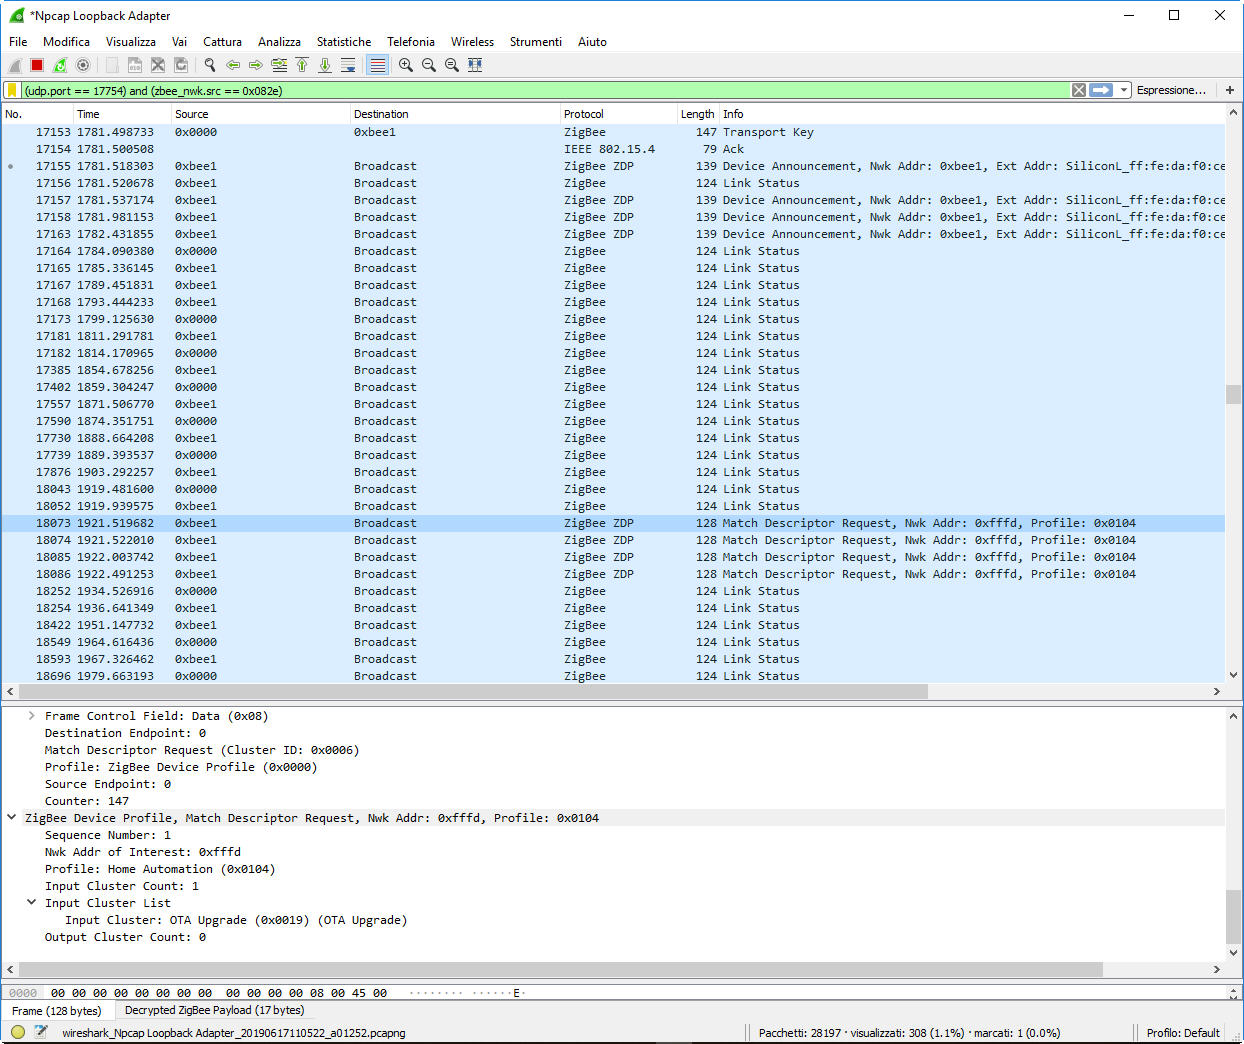Open the display filter history dropdown
Image resolution: width=1244 pixels, height=1044 pixels.
coord(1124,90)
